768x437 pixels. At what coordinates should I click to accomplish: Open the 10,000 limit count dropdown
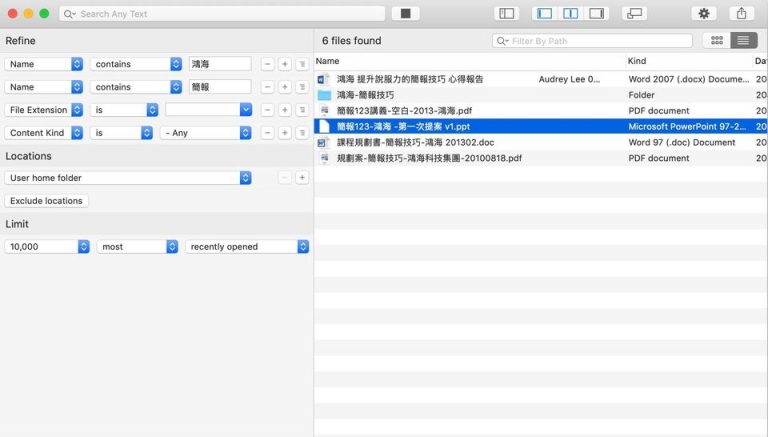pyautogui.click(x=47, y=246)
